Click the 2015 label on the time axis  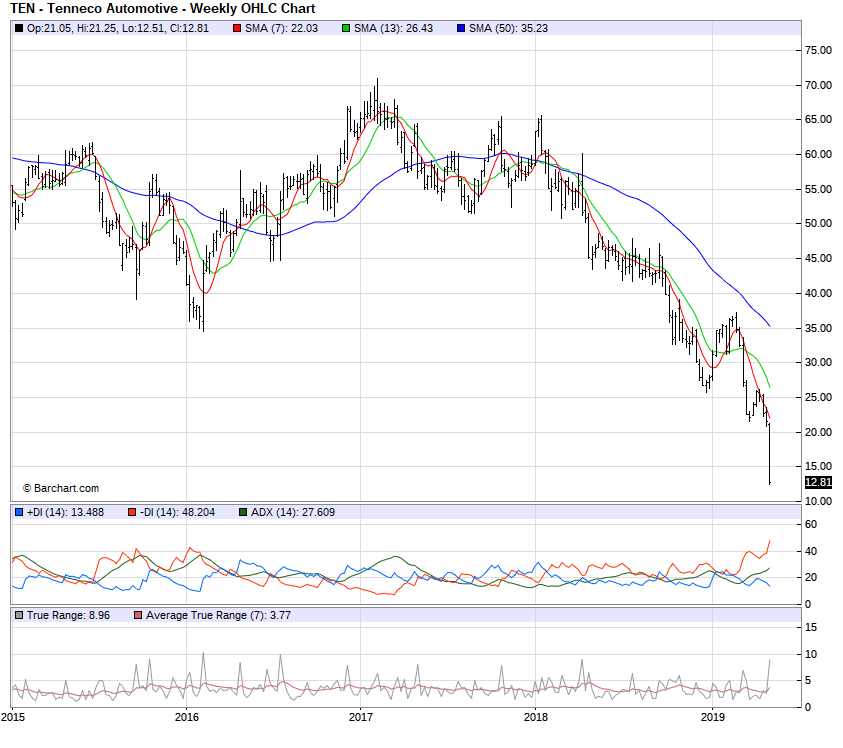click(x=13, y=717)
